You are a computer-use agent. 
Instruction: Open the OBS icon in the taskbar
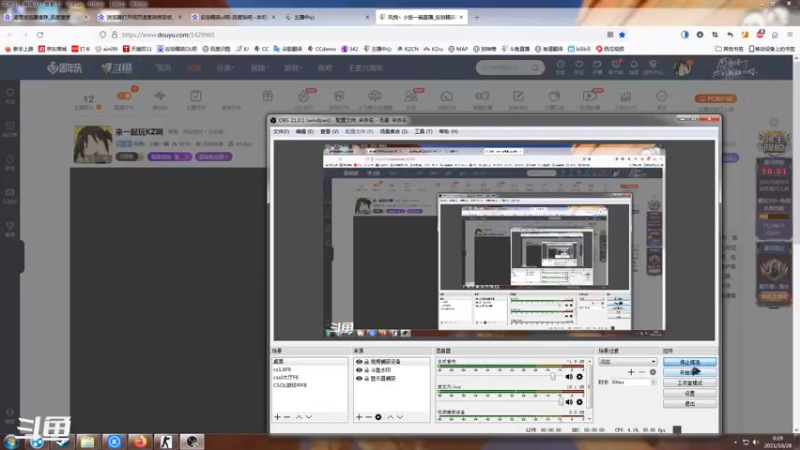tap(192, 441)
